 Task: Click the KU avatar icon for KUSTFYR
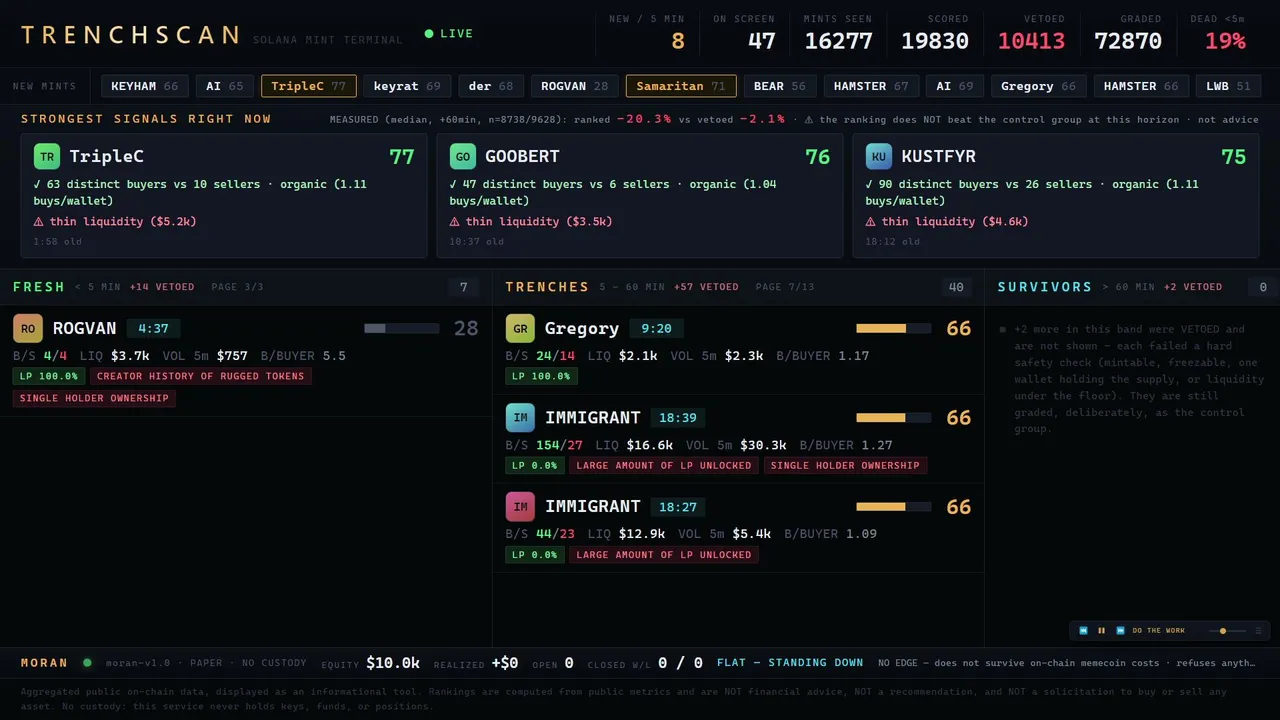[879, 157]
